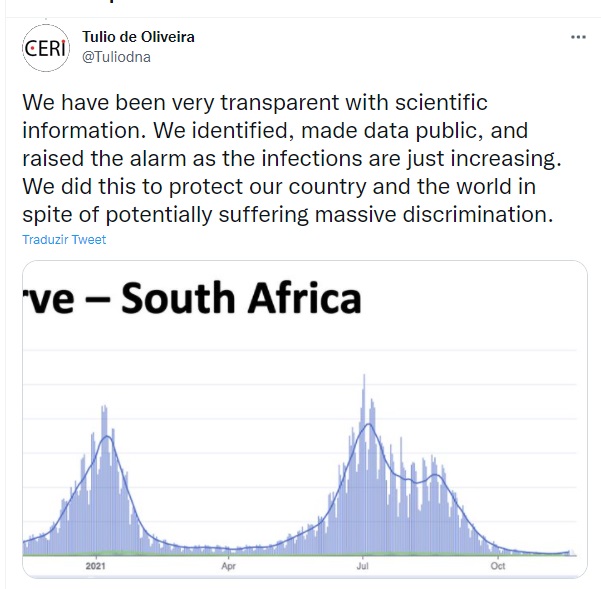
Task: Open the tweet's three-dot more menu
Action: [578, 37]
